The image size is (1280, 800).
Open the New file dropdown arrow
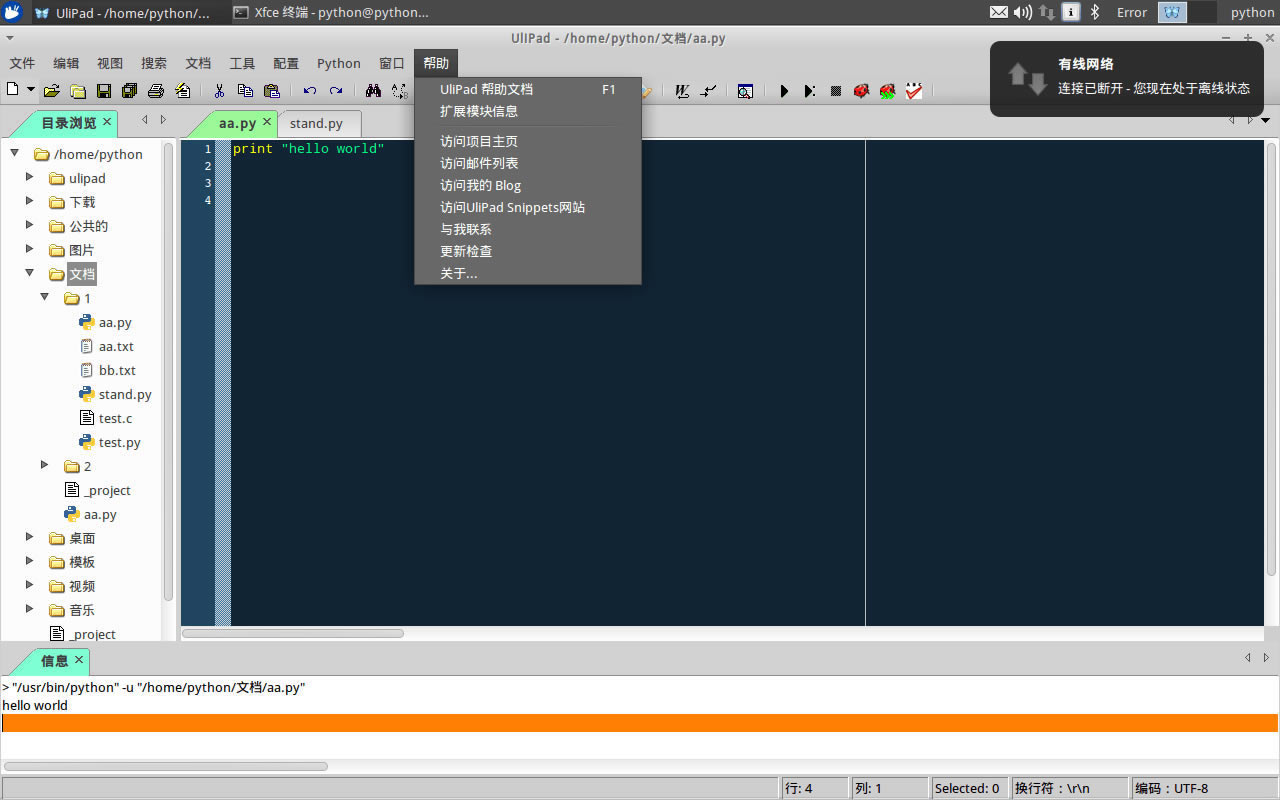31,90
